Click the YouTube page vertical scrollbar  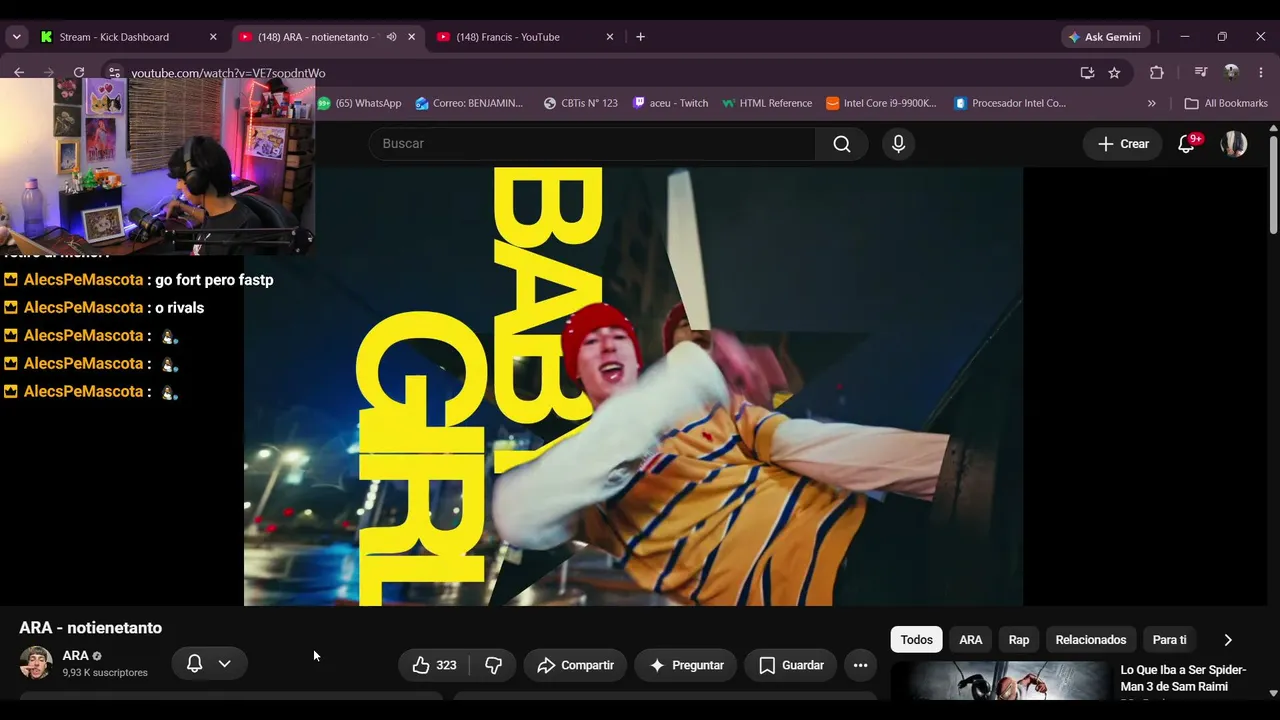pyautogui.click(x=1273, y=185)
